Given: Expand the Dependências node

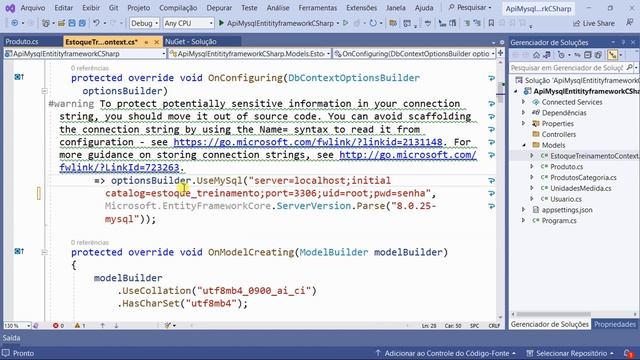Looking at the screenshot, I should 524,113.
